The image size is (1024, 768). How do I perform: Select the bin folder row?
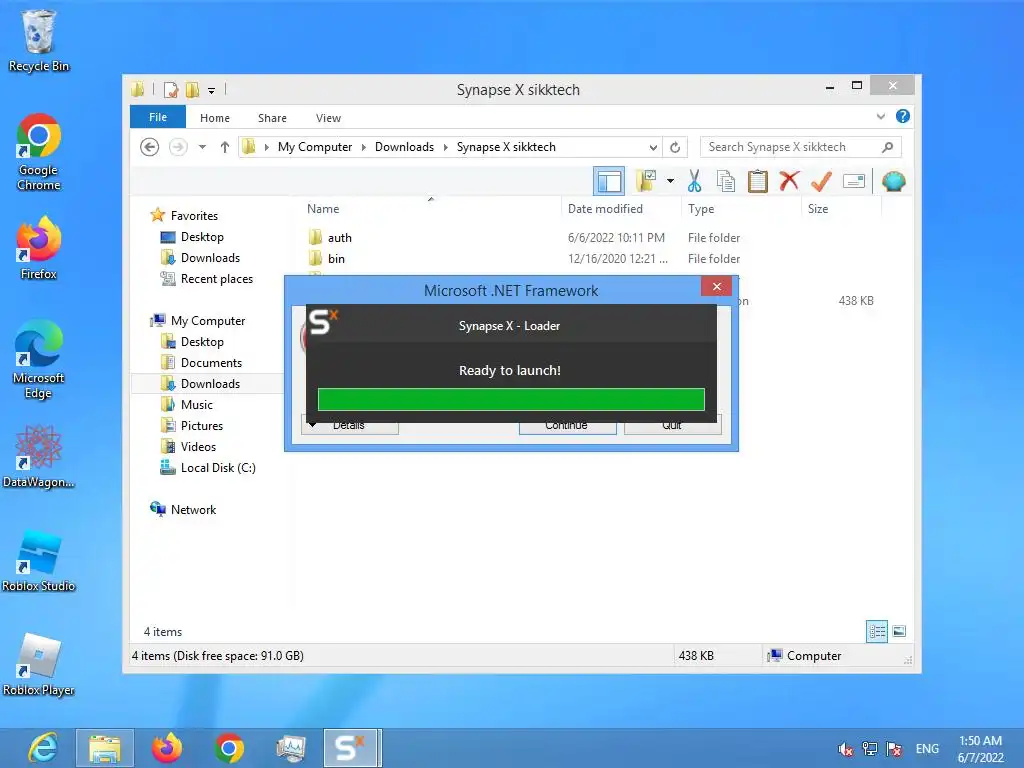[590, 259]
